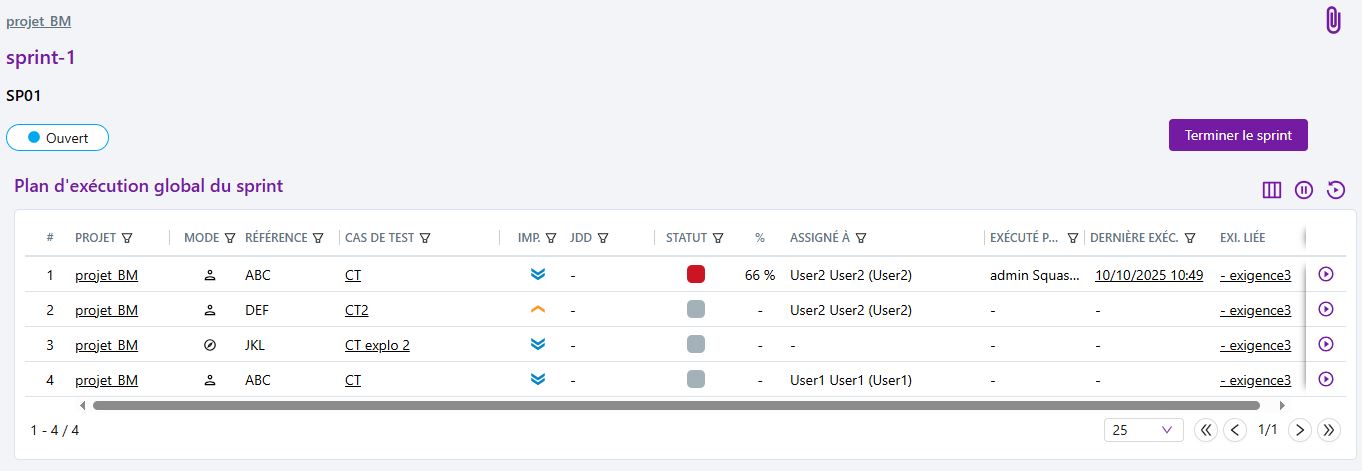
Task: Filter the CAS DE TEST column
Action: pos(425,238)
